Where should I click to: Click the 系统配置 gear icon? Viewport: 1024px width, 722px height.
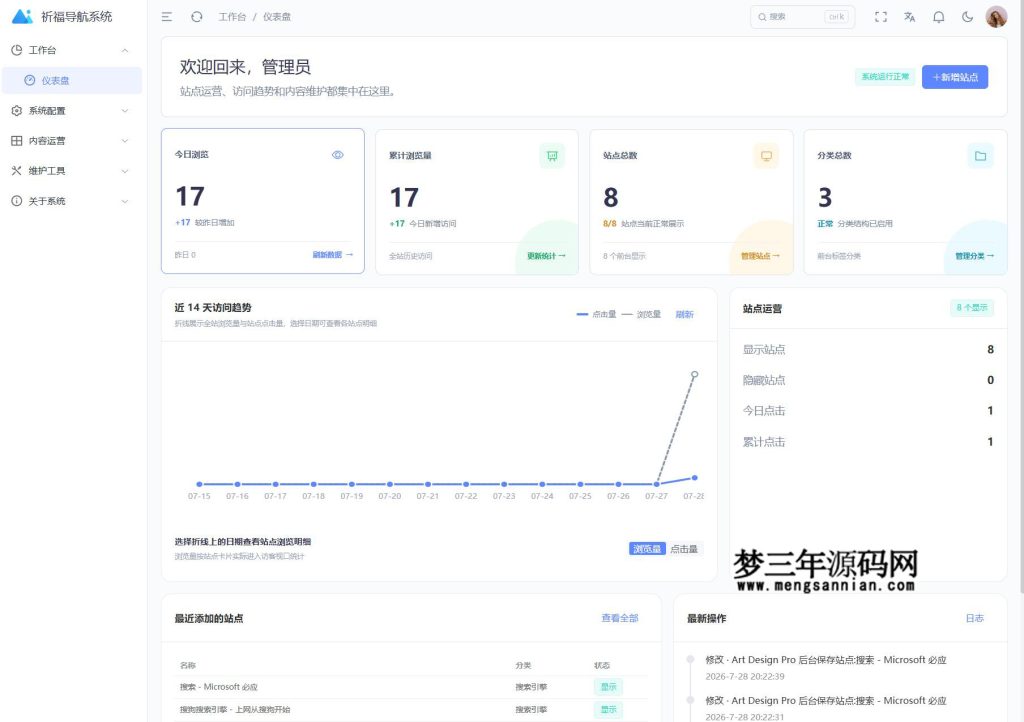(x=17, y=111)
